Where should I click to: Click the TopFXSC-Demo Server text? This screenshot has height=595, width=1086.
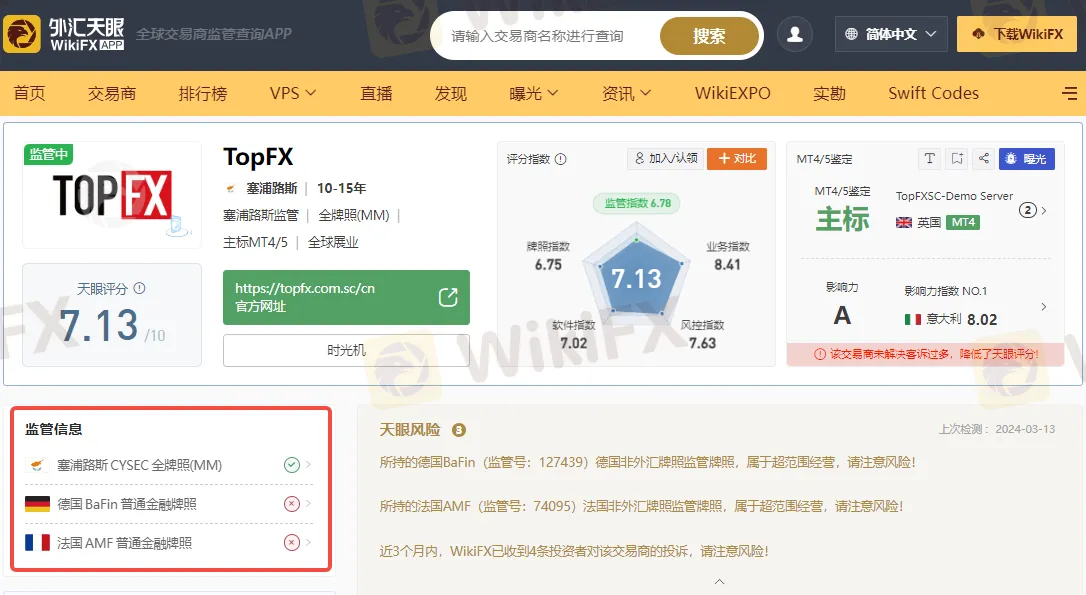[x=954, y=196]
